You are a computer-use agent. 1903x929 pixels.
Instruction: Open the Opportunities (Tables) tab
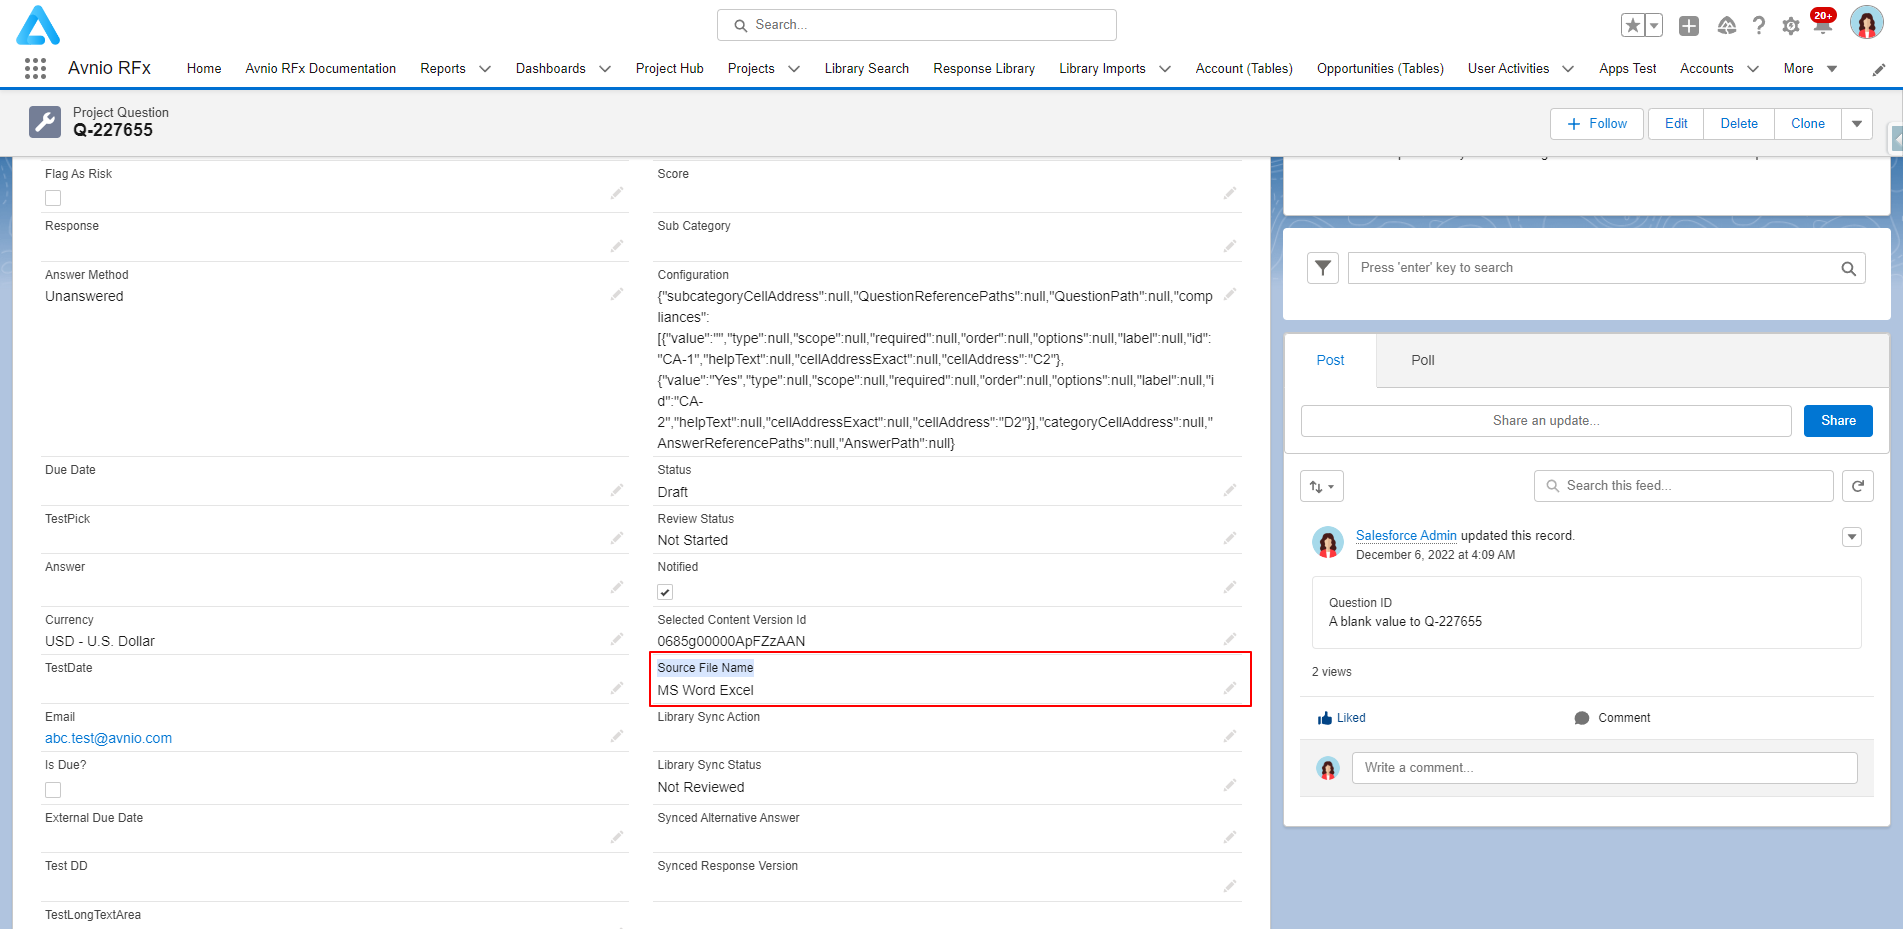pos(1380,69)
